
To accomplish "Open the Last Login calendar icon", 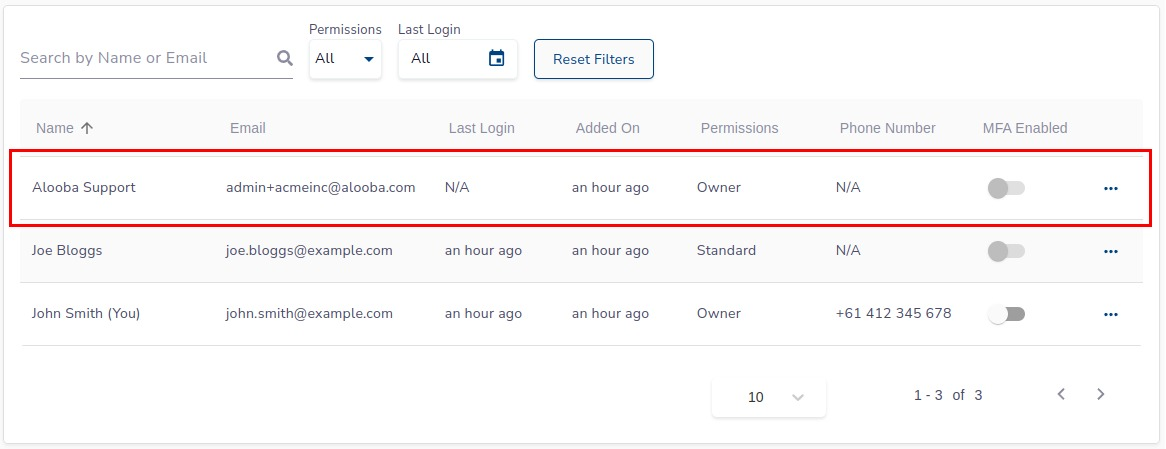I will click(497, 58).
